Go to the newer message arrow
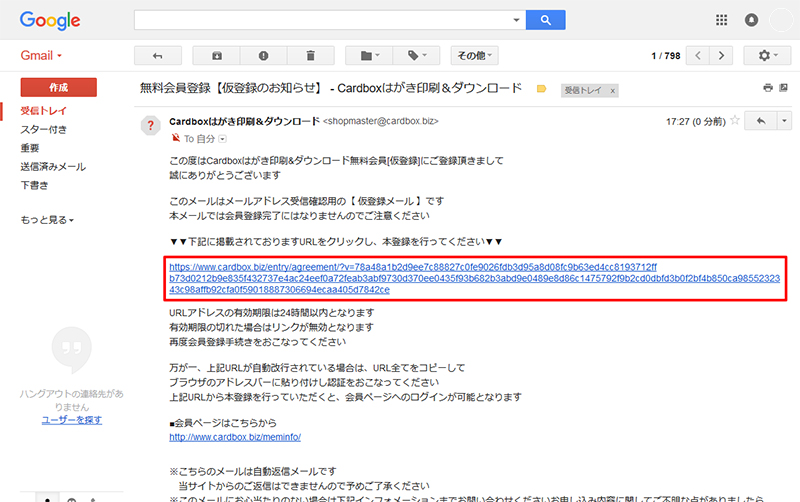 pos(698,56)
